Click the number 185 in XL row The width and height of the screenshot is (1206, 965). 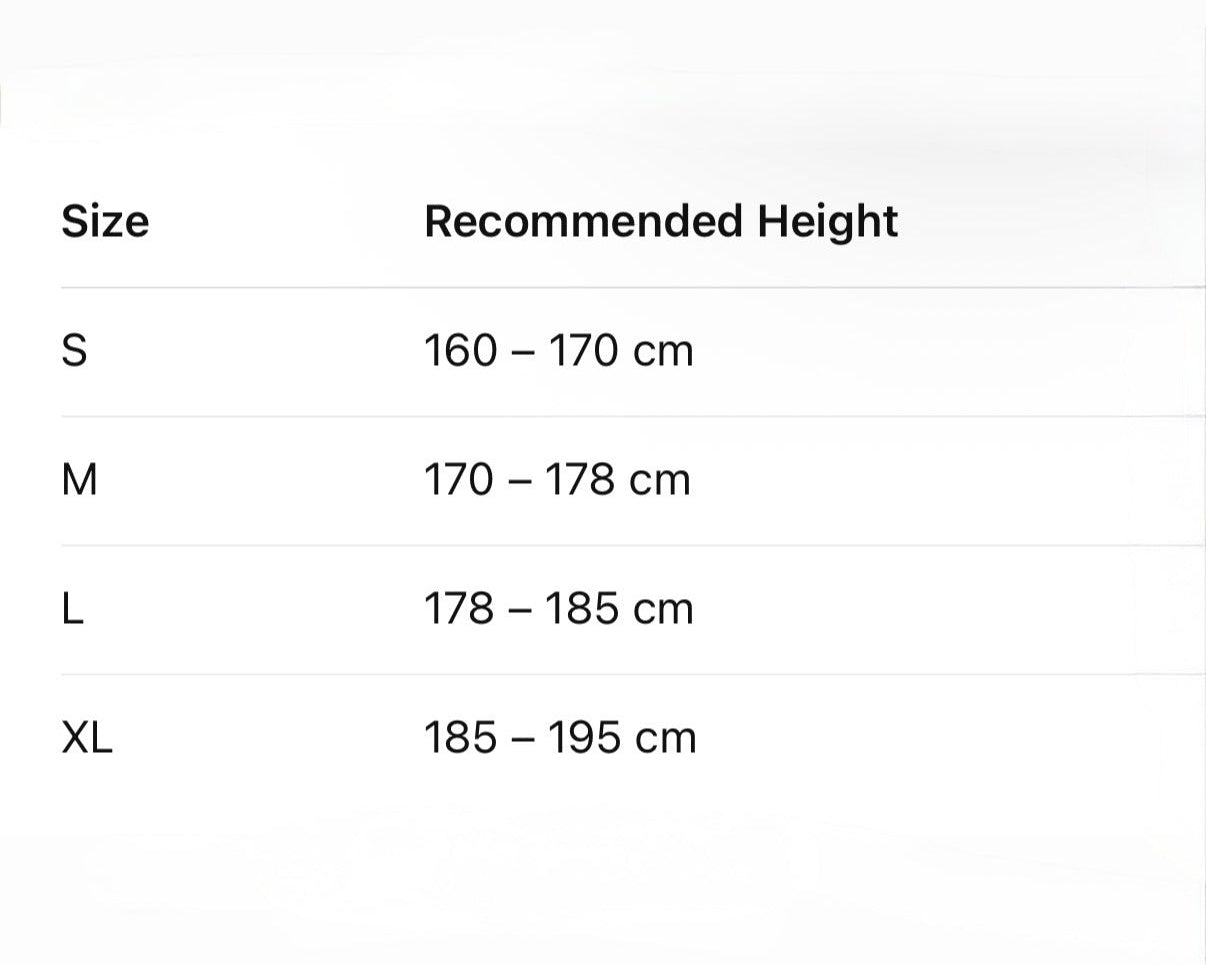tap(460, 738)
